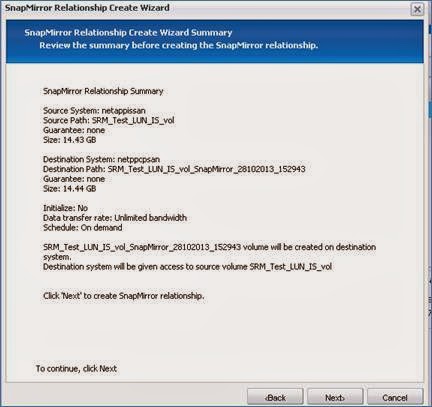
Task: Click the 'Size: 14.44 GB' line
Action: 70,189
